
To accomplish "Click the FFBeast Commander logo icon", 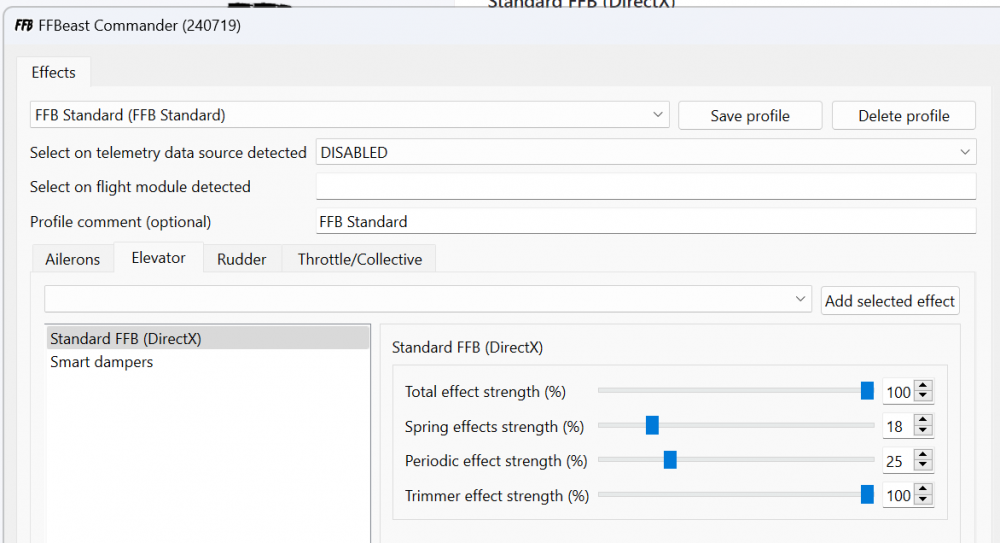I will [24, 26].
